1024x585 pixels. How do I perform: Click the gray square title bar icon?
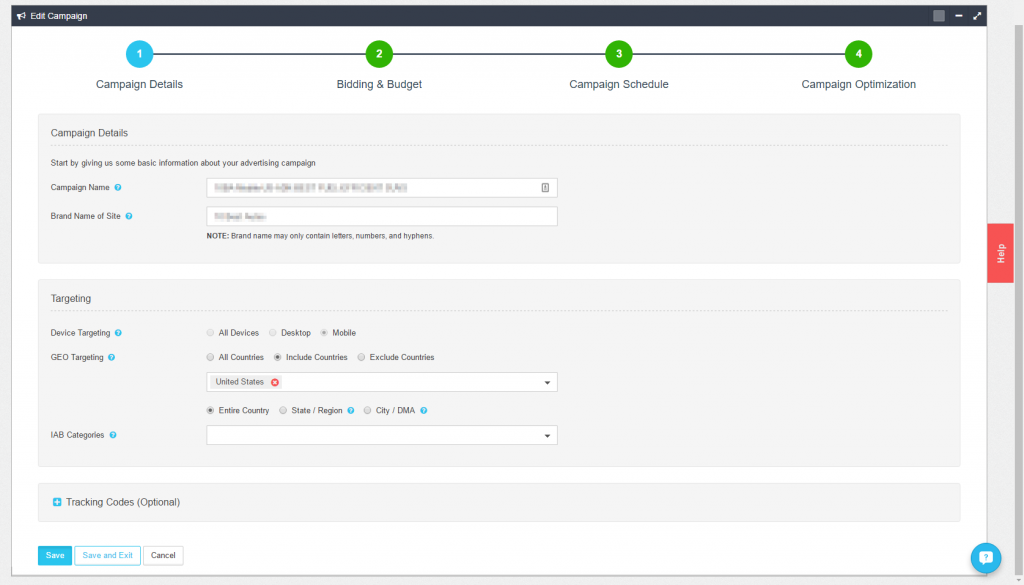pos(939,16)
